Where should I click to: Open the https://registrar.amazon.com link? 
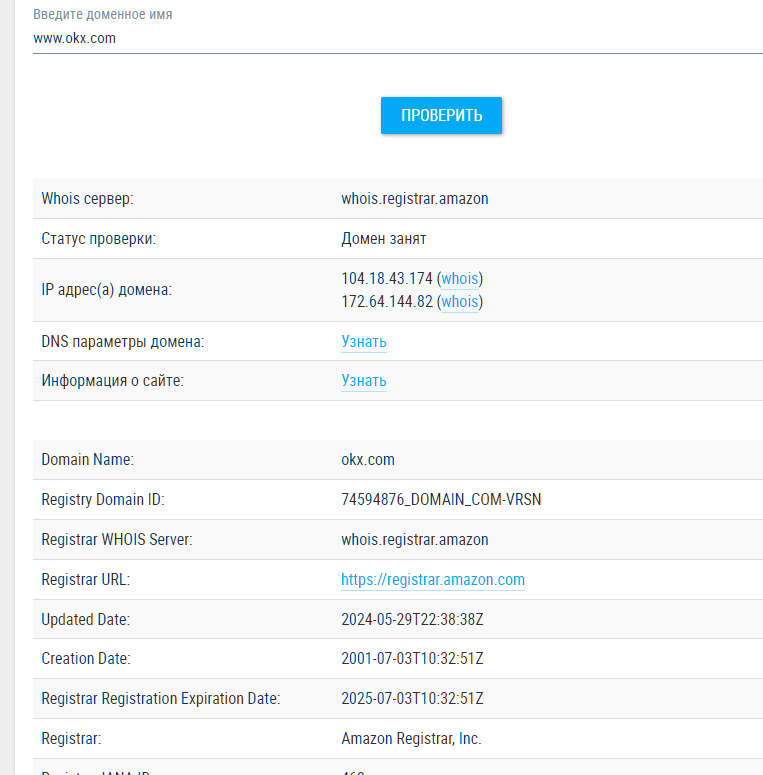pos(433,579)
